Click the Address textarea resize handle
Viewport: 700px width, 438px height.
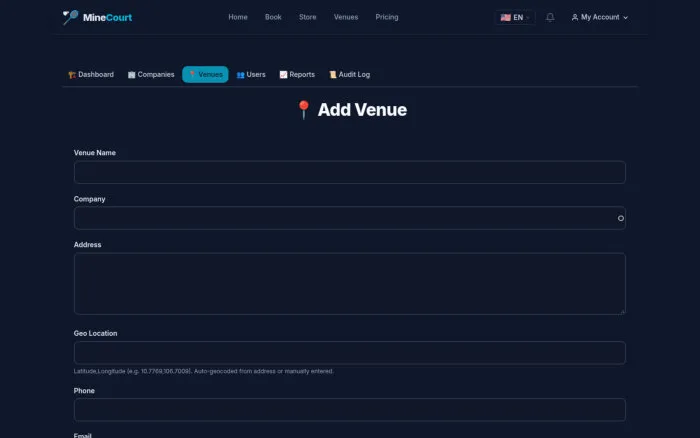(x=622, y=312)
